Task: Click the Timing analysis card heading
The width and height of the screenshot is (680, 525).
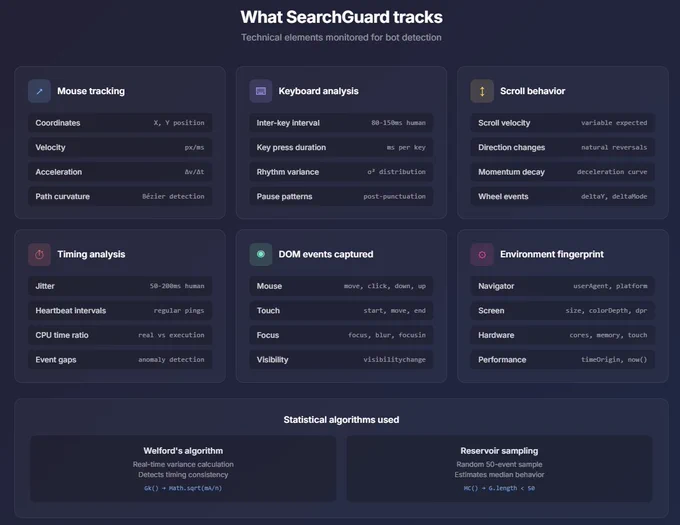Action: click(91, 254)
